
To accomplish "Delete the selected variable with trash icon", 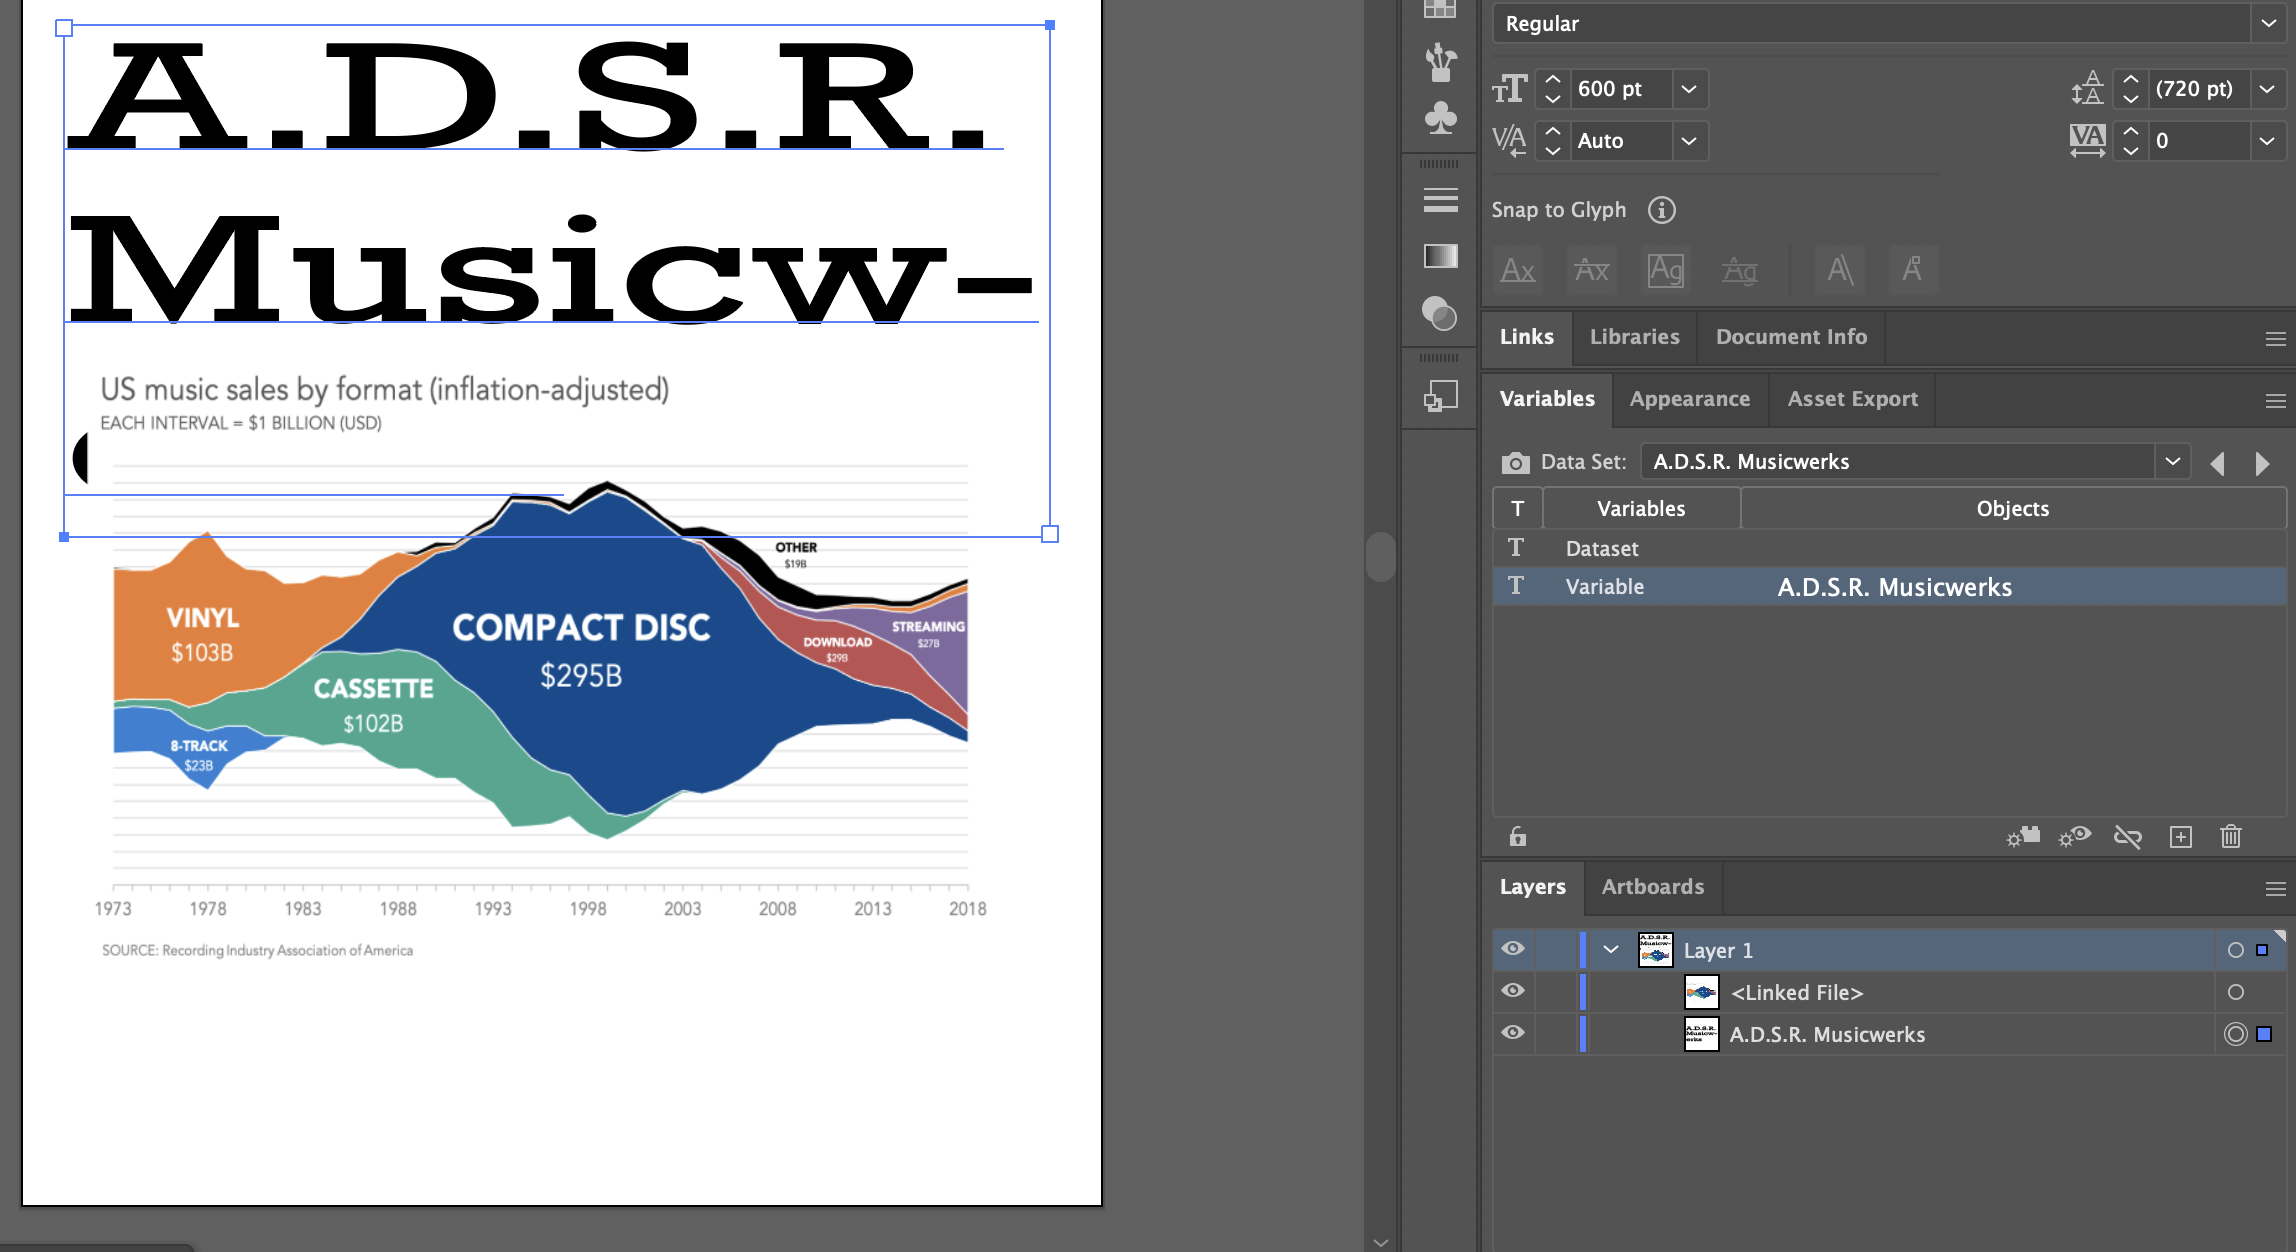I will [x=2231, y=837].
